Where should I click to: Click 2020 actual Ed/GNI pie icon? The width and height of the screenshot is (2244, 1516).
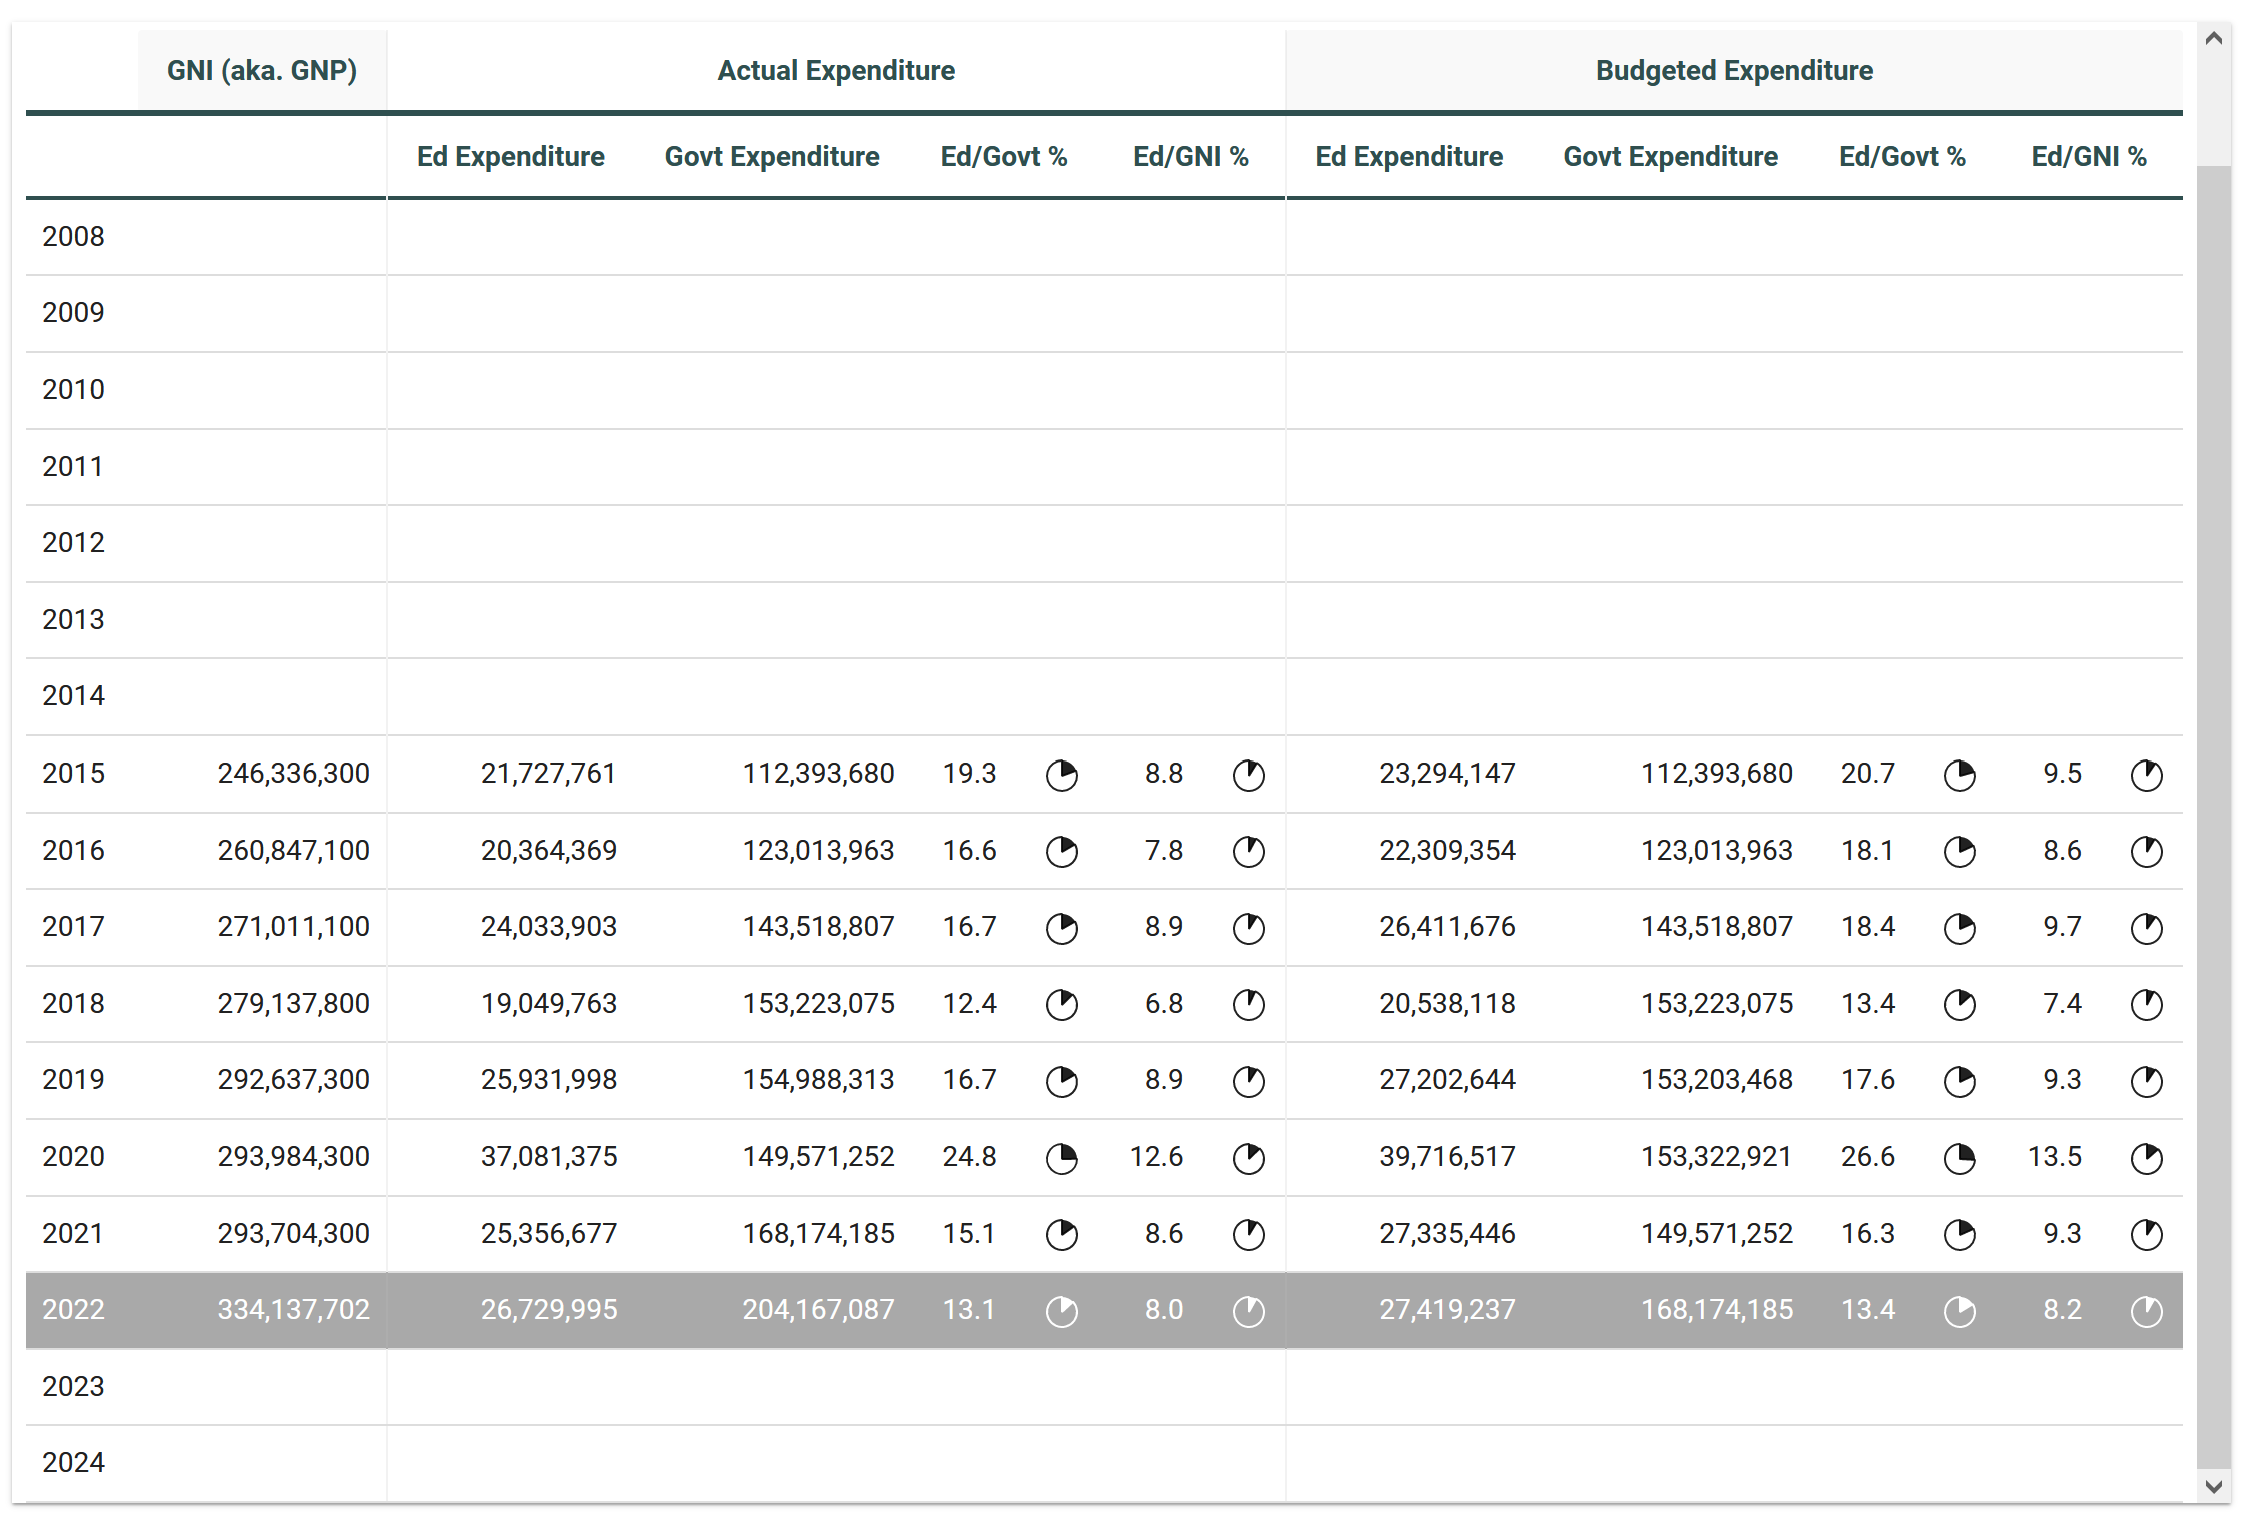pyautogui.click(x=1248, y=1158)
